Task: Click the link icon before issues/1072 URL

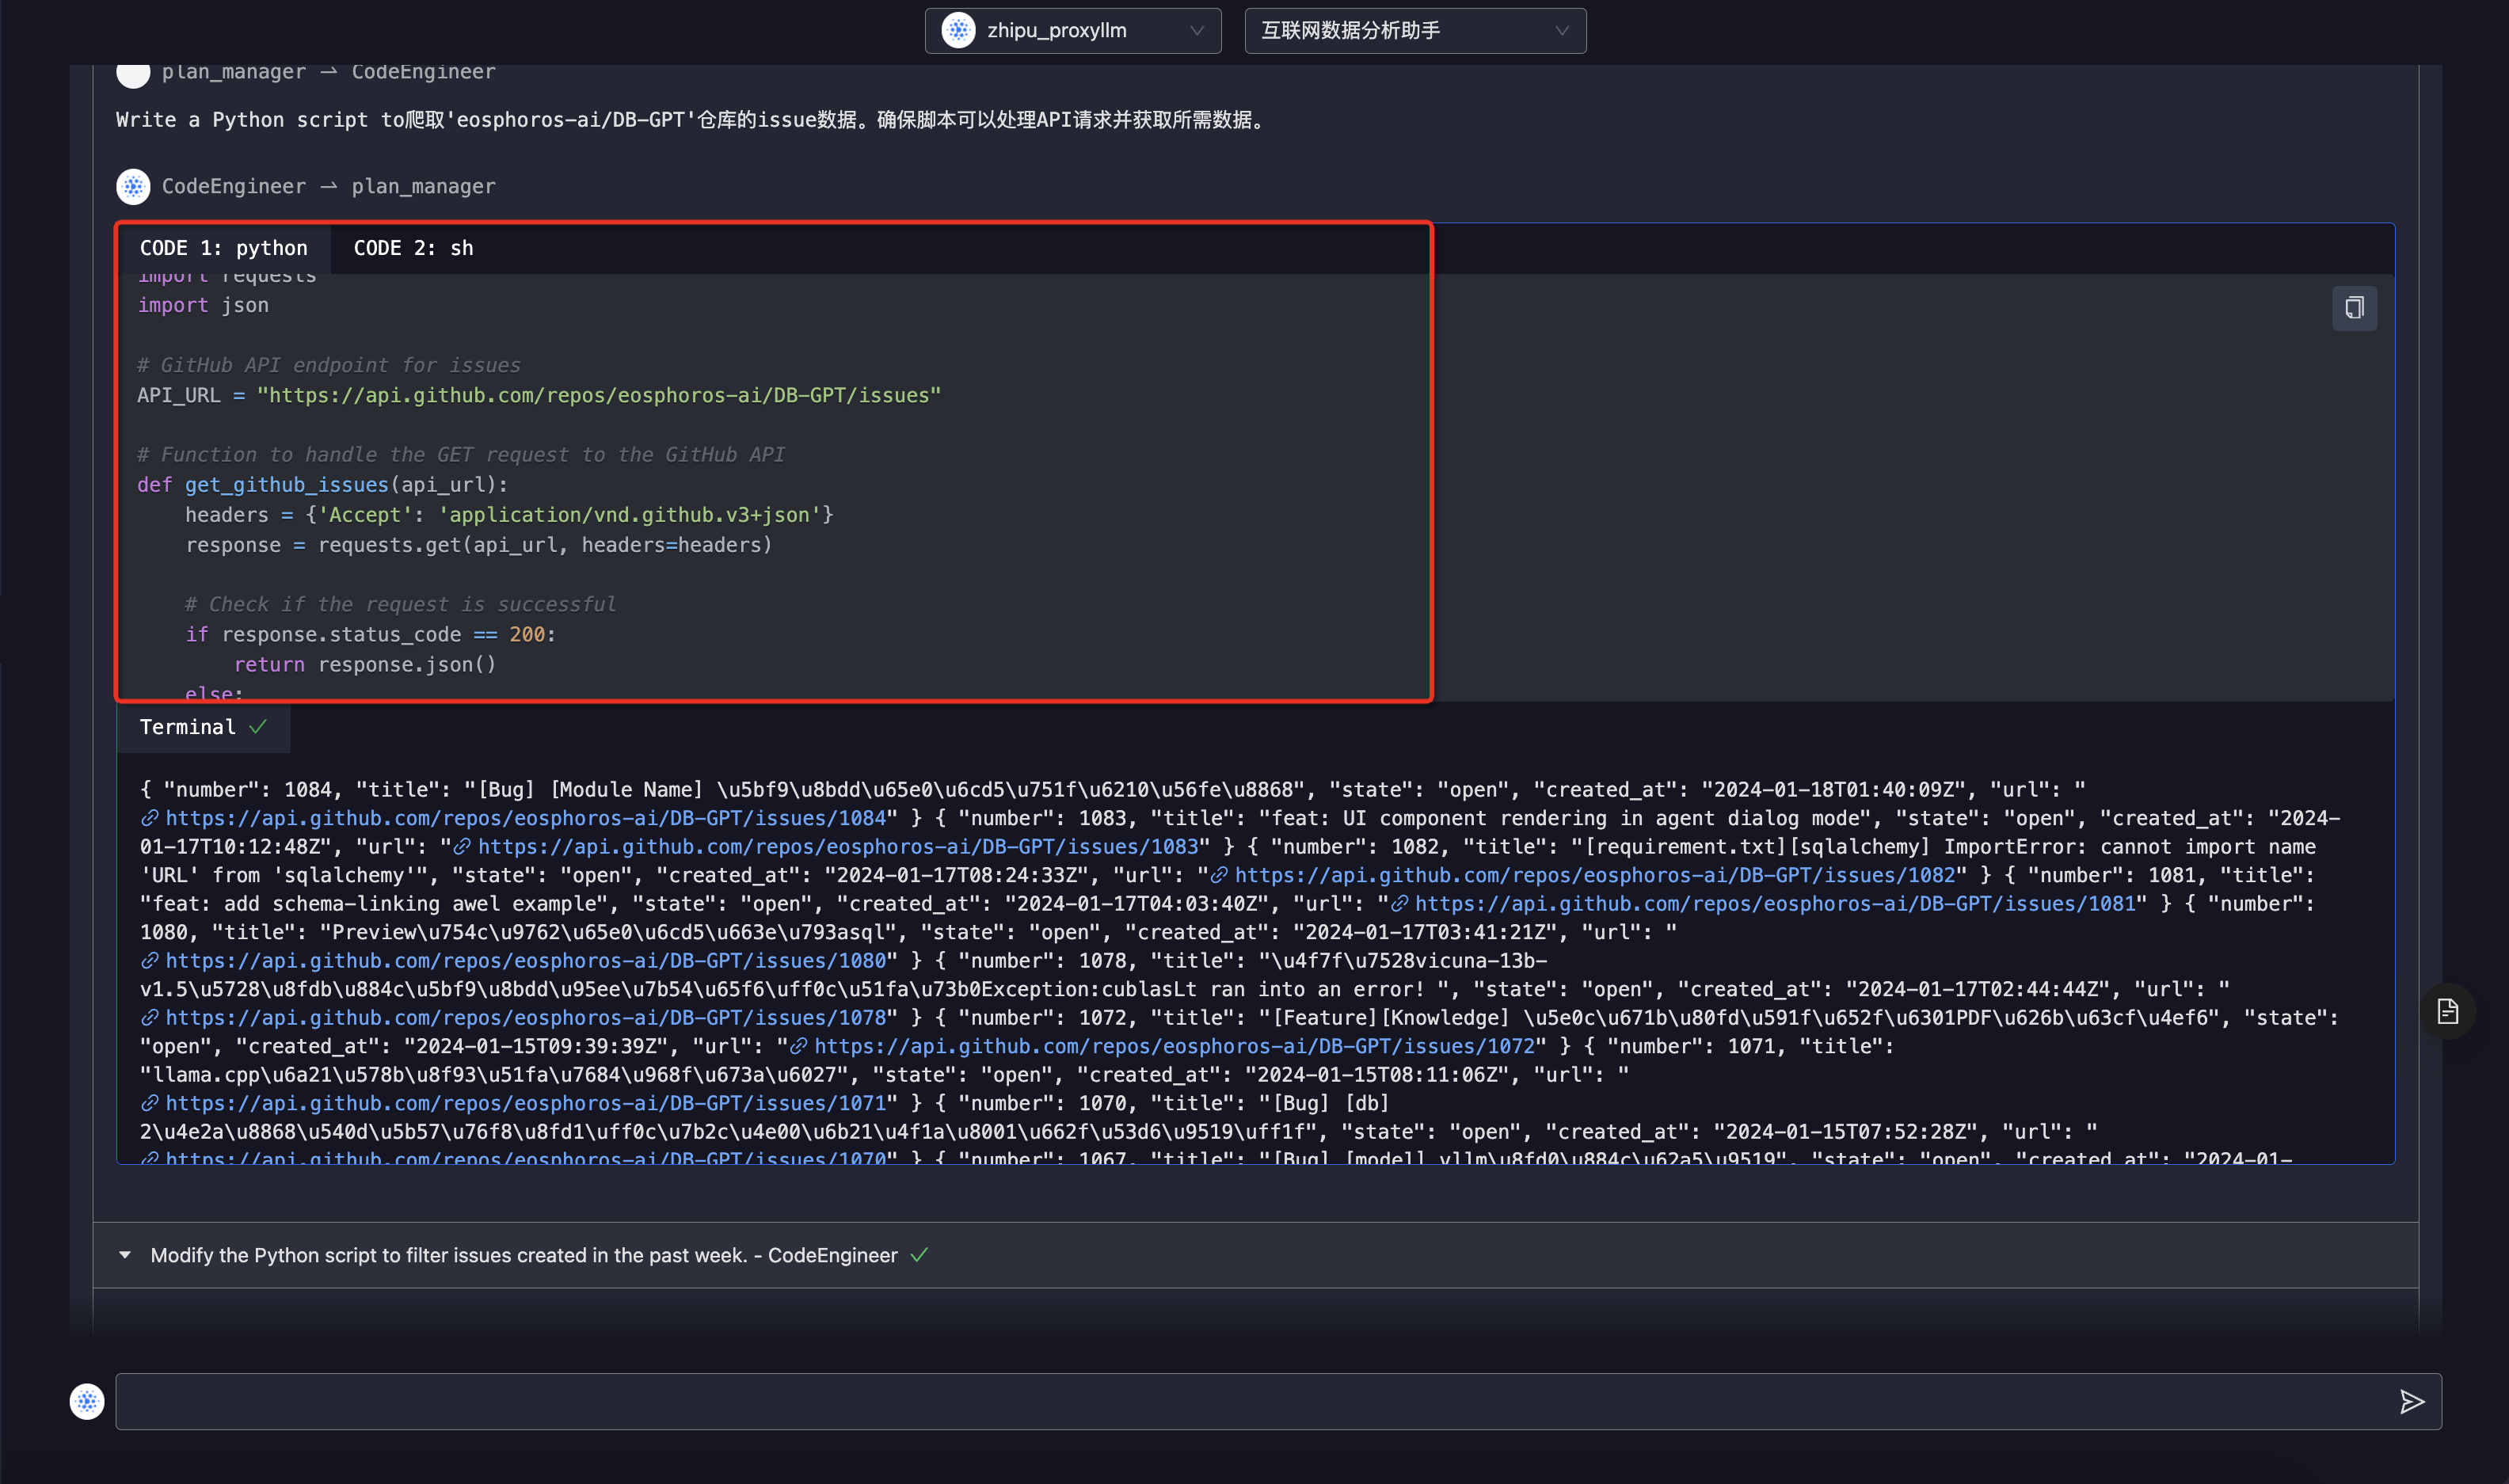Action: [799, 1047]
